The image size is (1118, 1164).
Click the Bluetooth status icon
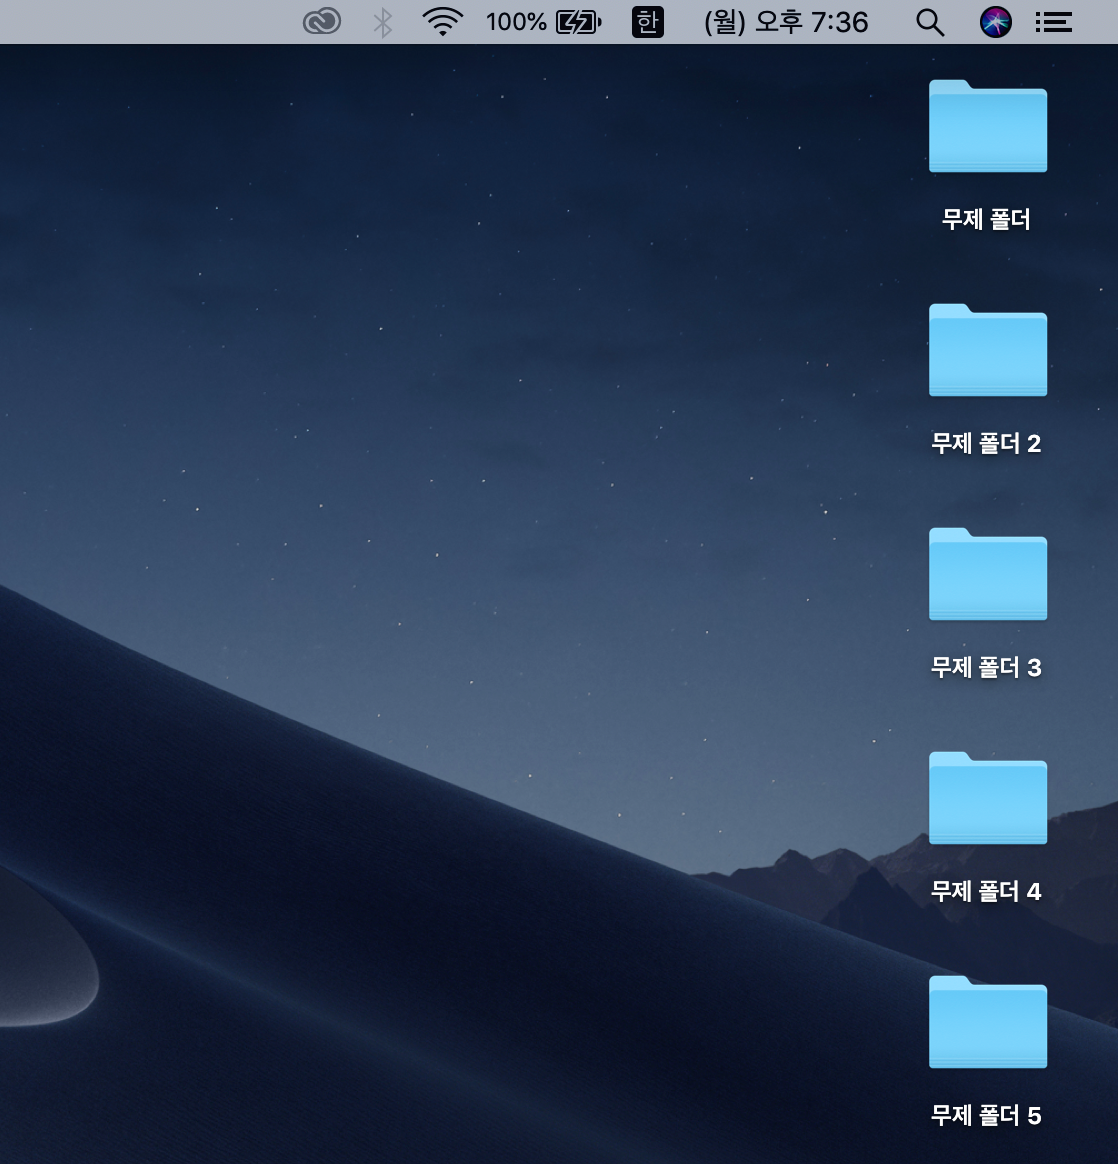pos(382,22)
